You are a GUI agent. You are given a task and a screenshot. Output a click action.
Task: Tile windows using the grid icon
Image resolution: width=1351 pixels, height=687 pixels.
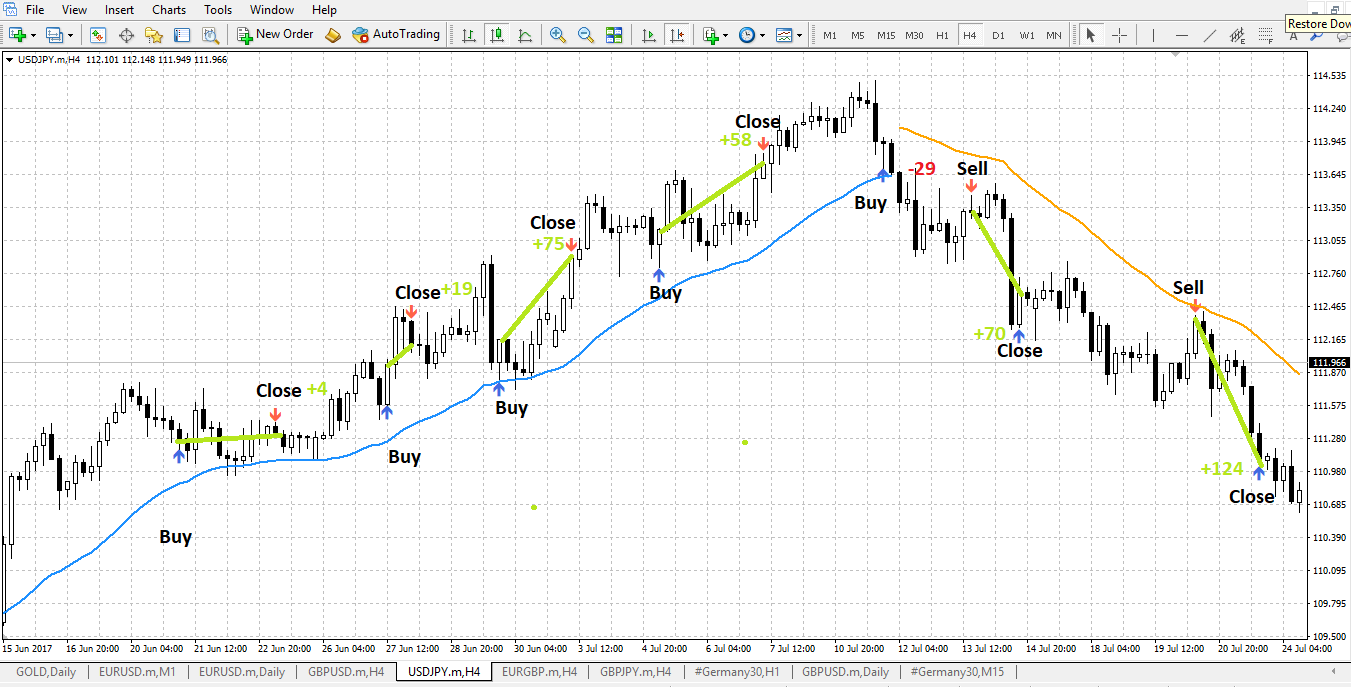pyautogui.click(x=614, y=35)
